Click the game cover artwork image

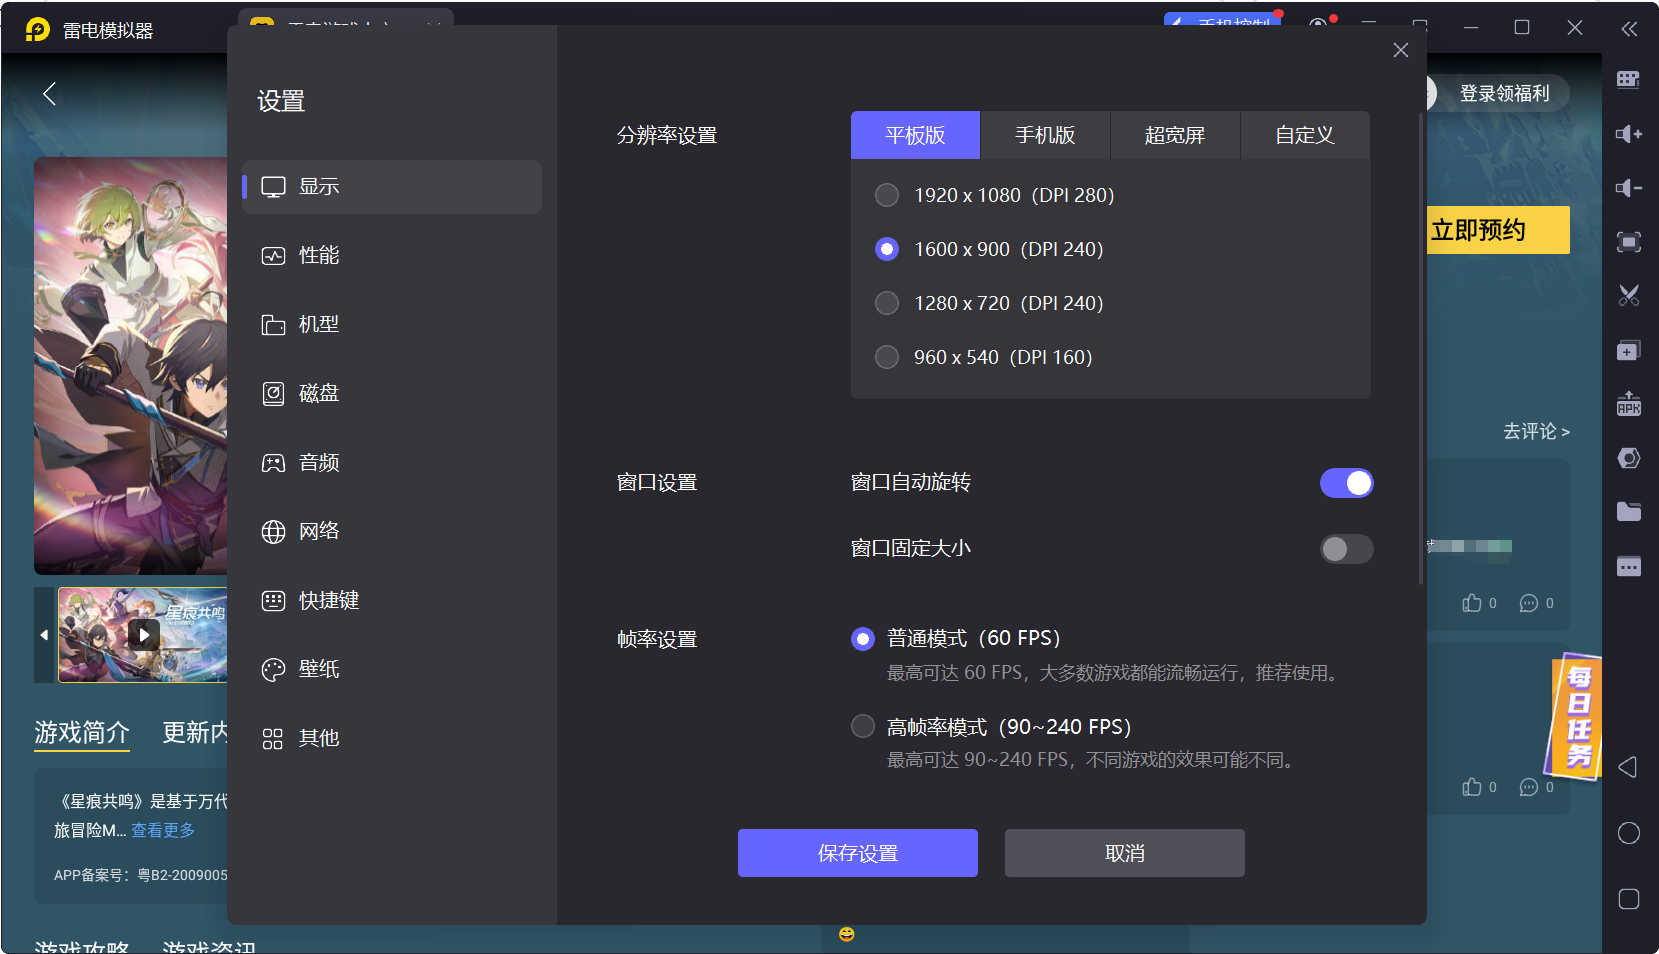pyautogui.click(x=131, y=365)
